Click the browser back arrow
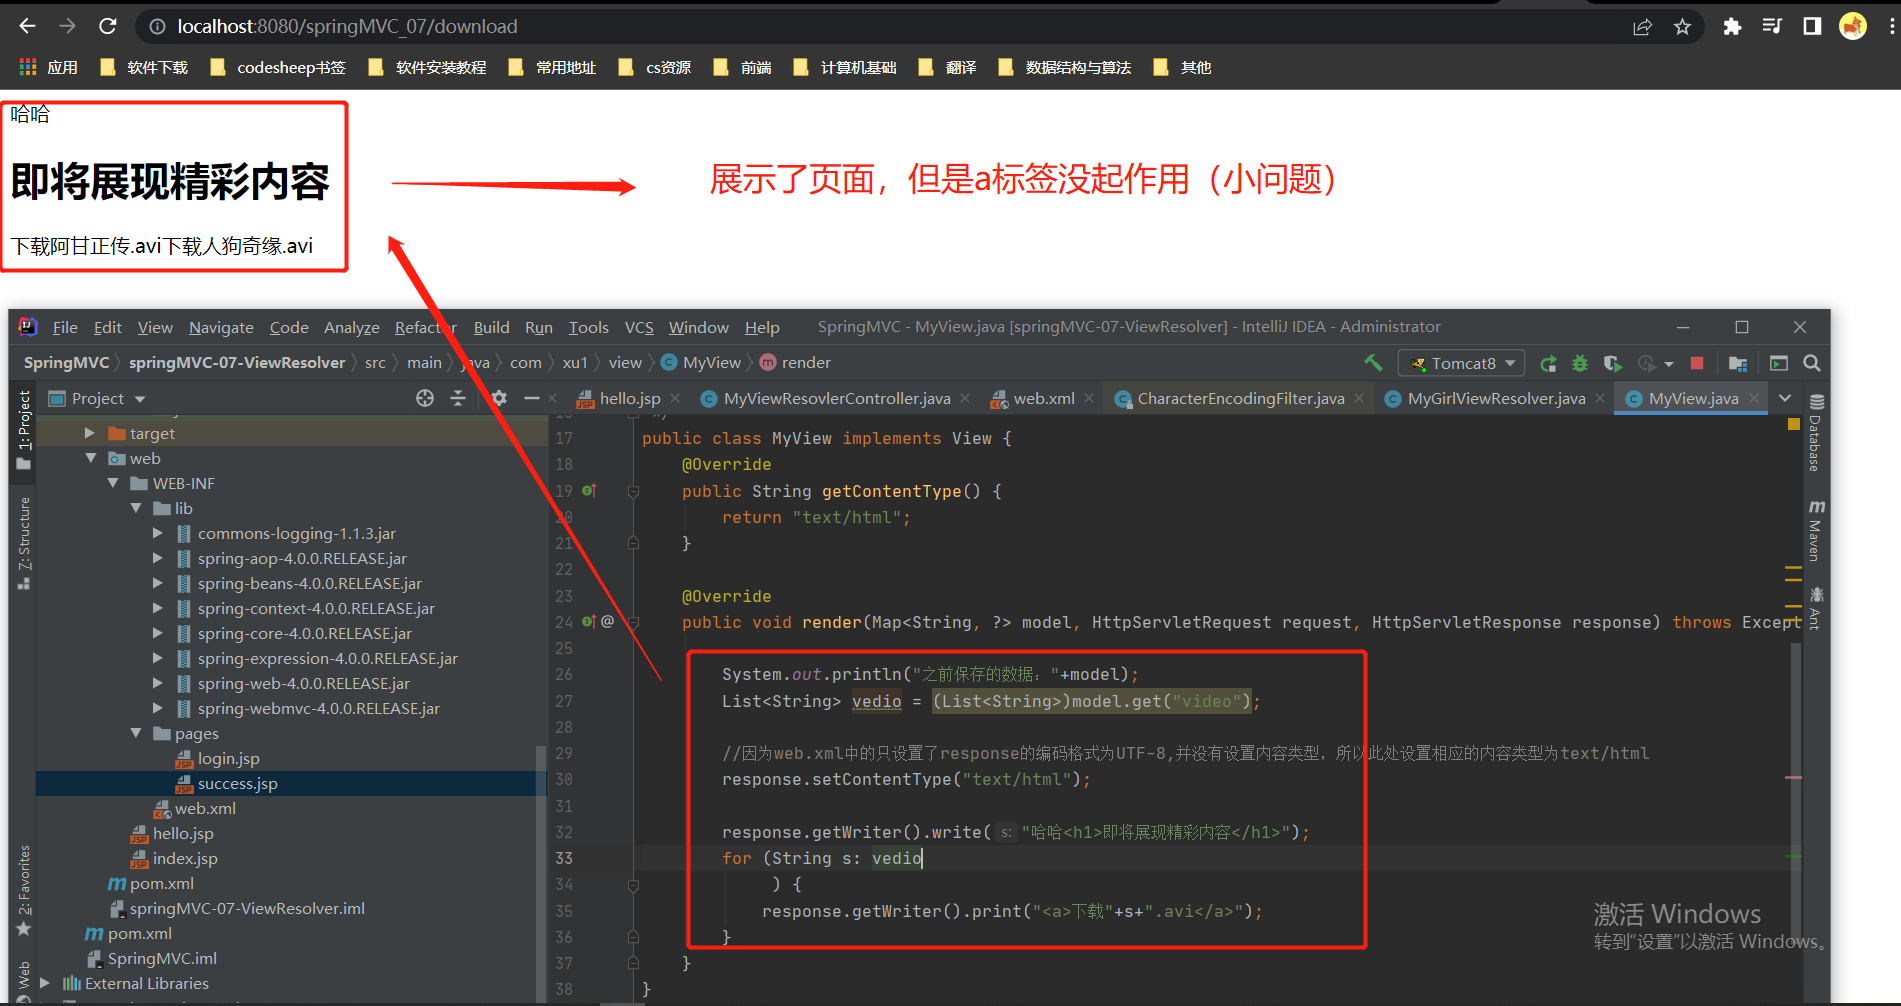Viewport: 1901px width, 1006px height. [x=27, y=26]
